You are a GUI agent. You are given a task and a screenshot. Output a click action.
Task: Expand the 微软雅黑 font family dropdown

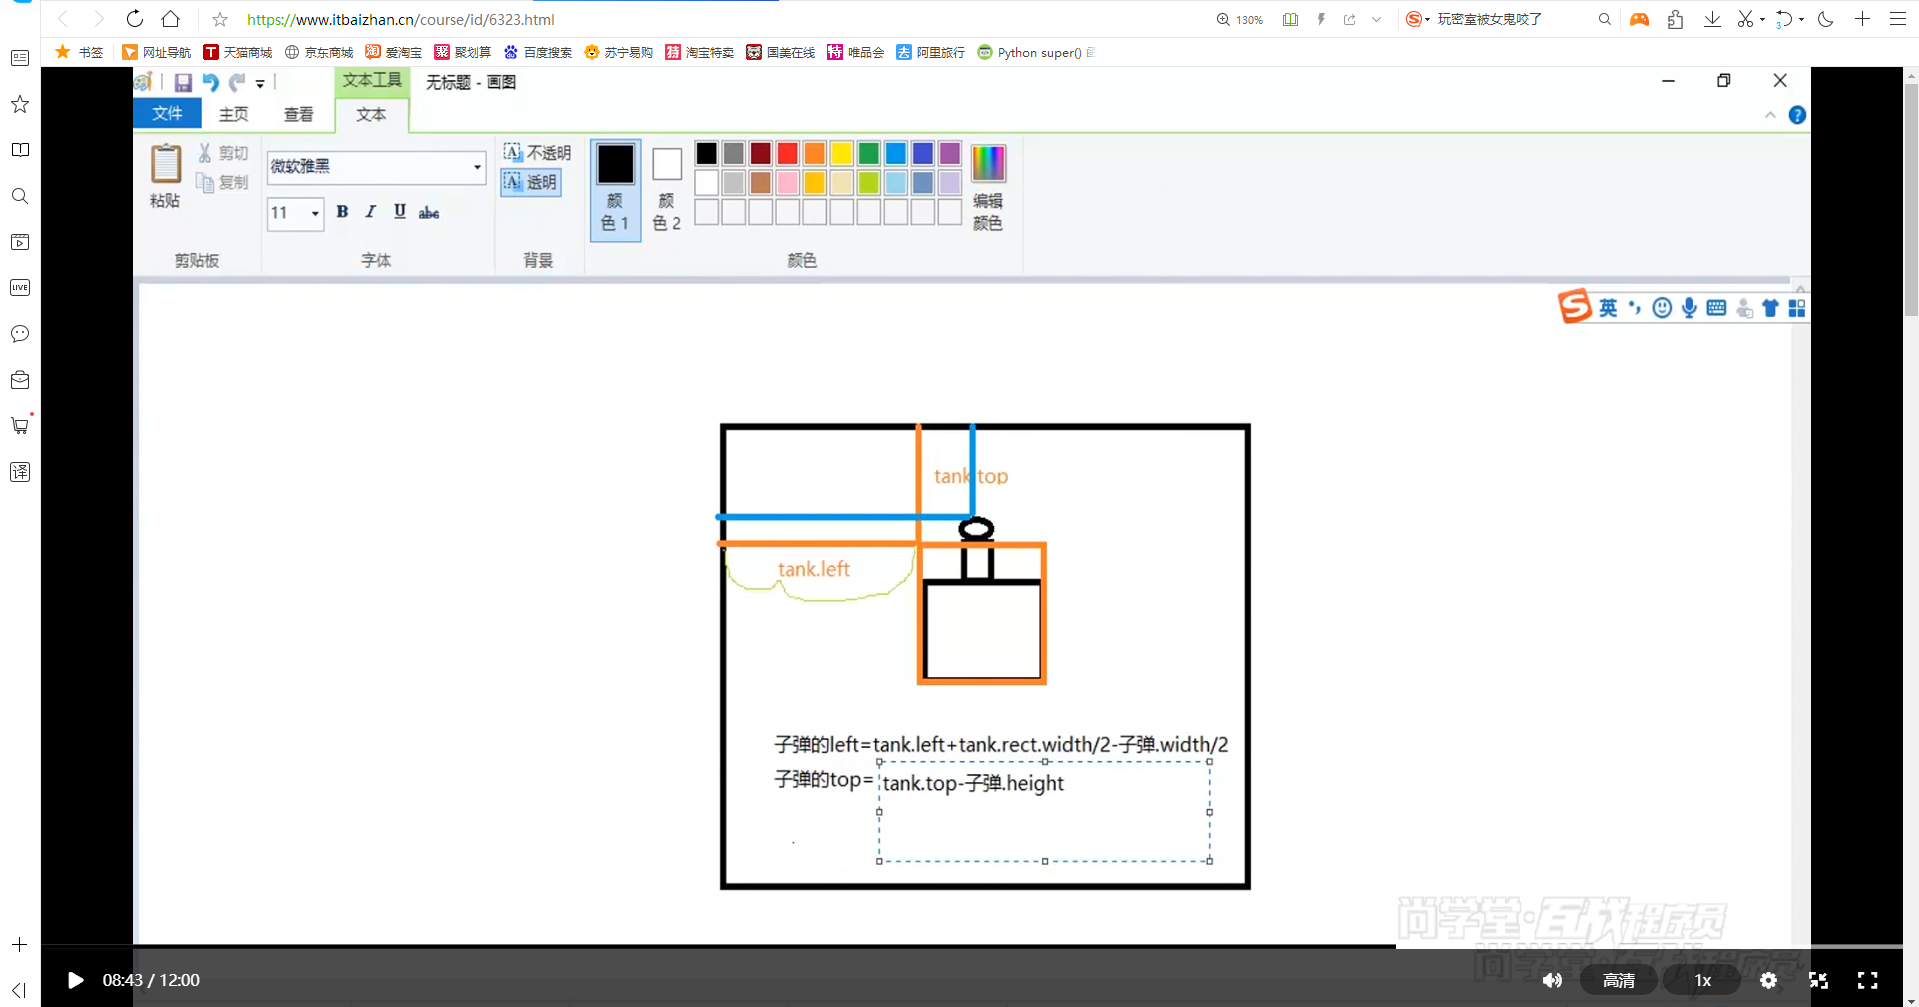(x=477, y=167)
